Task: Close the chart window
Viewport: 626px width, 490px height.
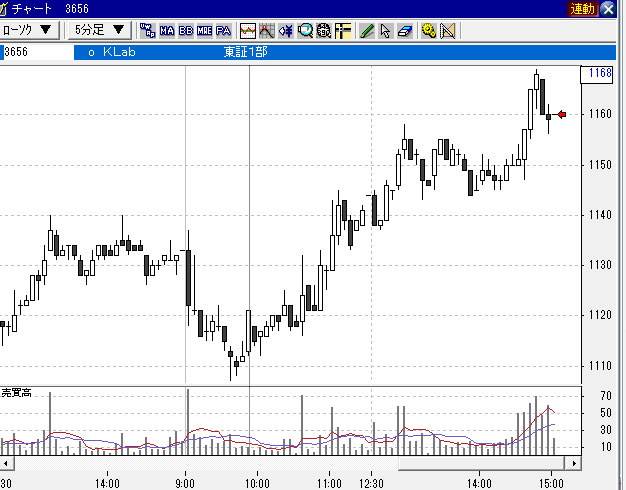Action: 608,9
